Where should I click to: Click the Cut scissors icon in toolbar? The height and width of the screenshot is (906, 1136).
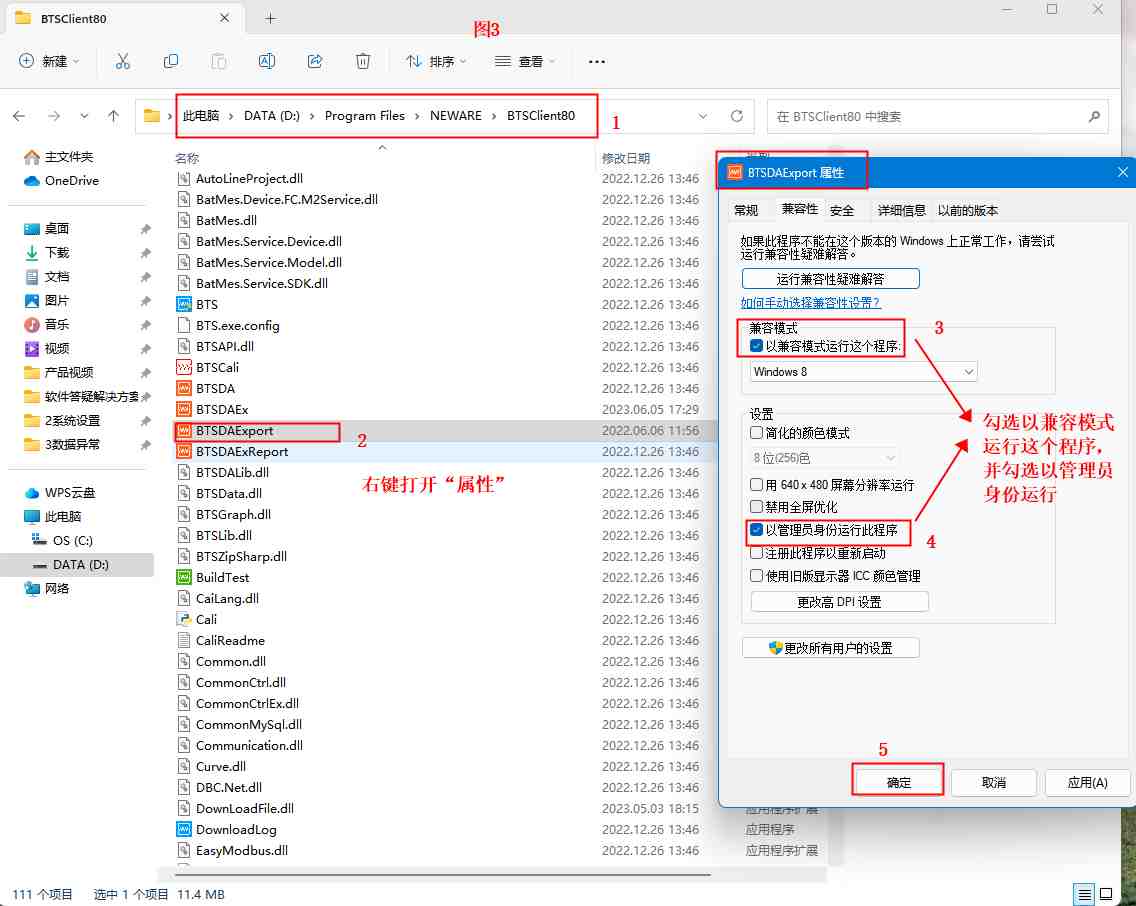pyautogui.click(x=122, y=62)
